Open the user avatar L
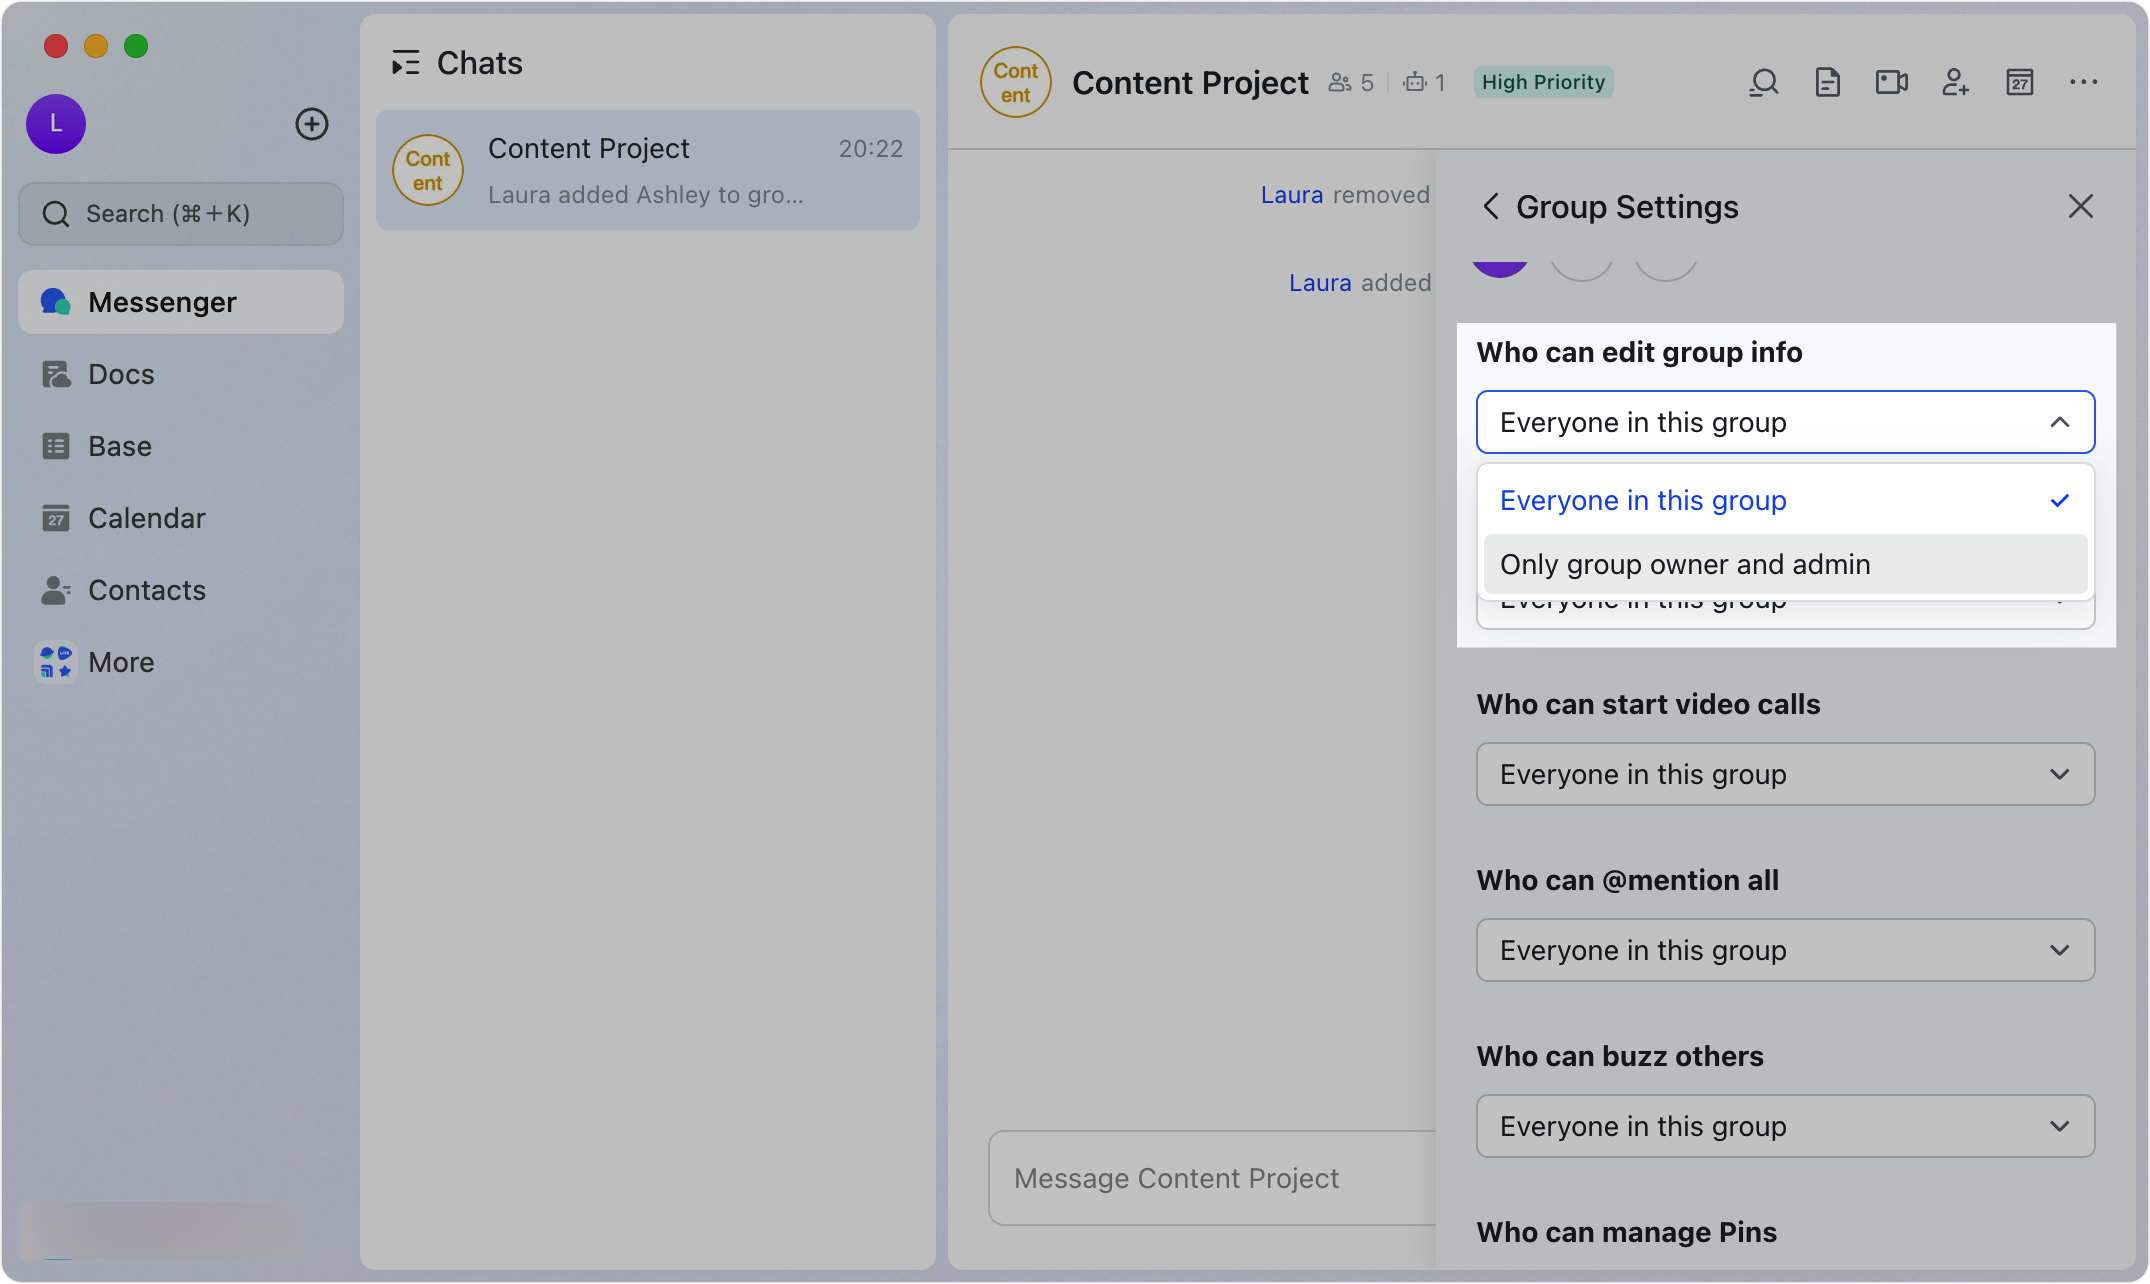The height and width of the screenshot is (1284, 2150). pos(56,124)
